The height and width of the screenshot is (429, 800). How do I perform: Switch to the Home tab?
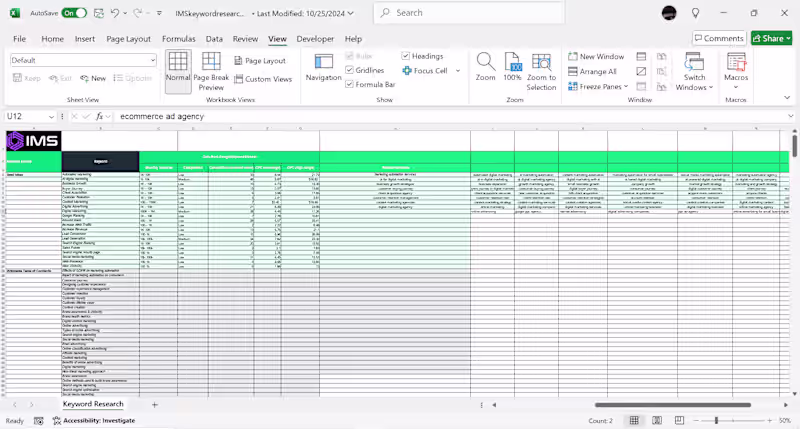click(53, 39)
